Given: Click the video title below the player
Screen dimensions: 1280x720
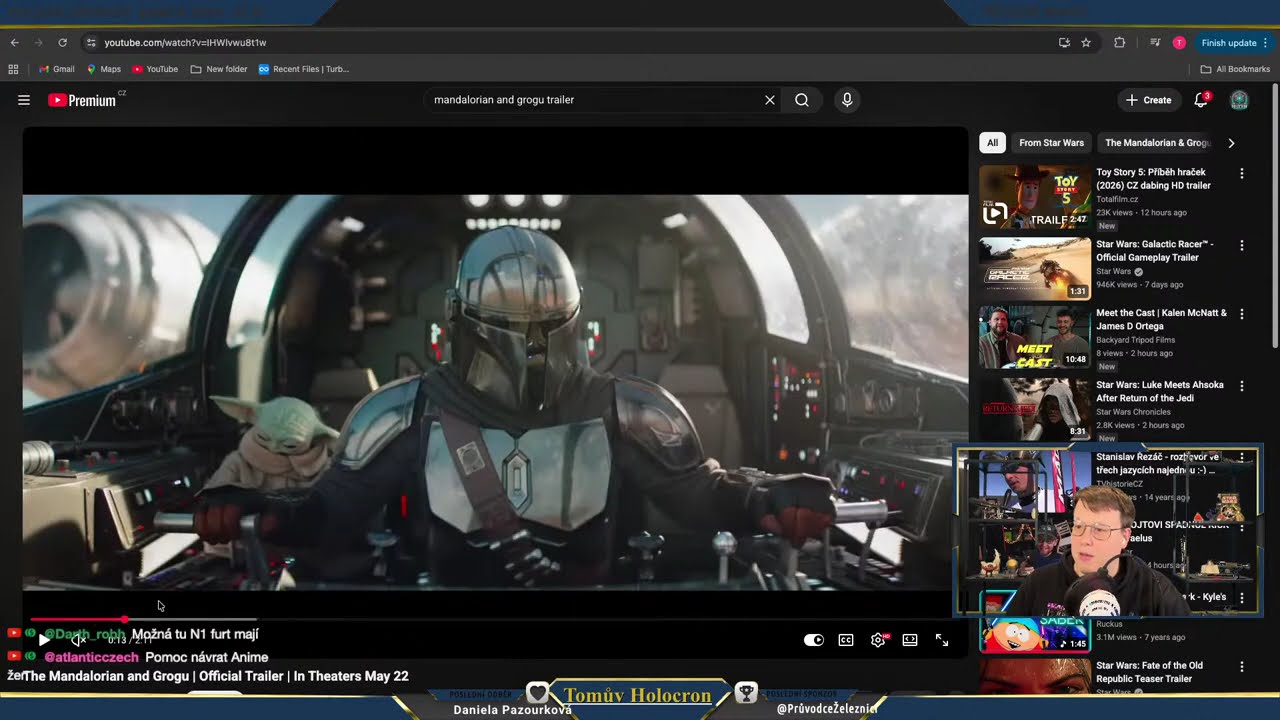Looking at the screenshot, I should coord(215,676).
